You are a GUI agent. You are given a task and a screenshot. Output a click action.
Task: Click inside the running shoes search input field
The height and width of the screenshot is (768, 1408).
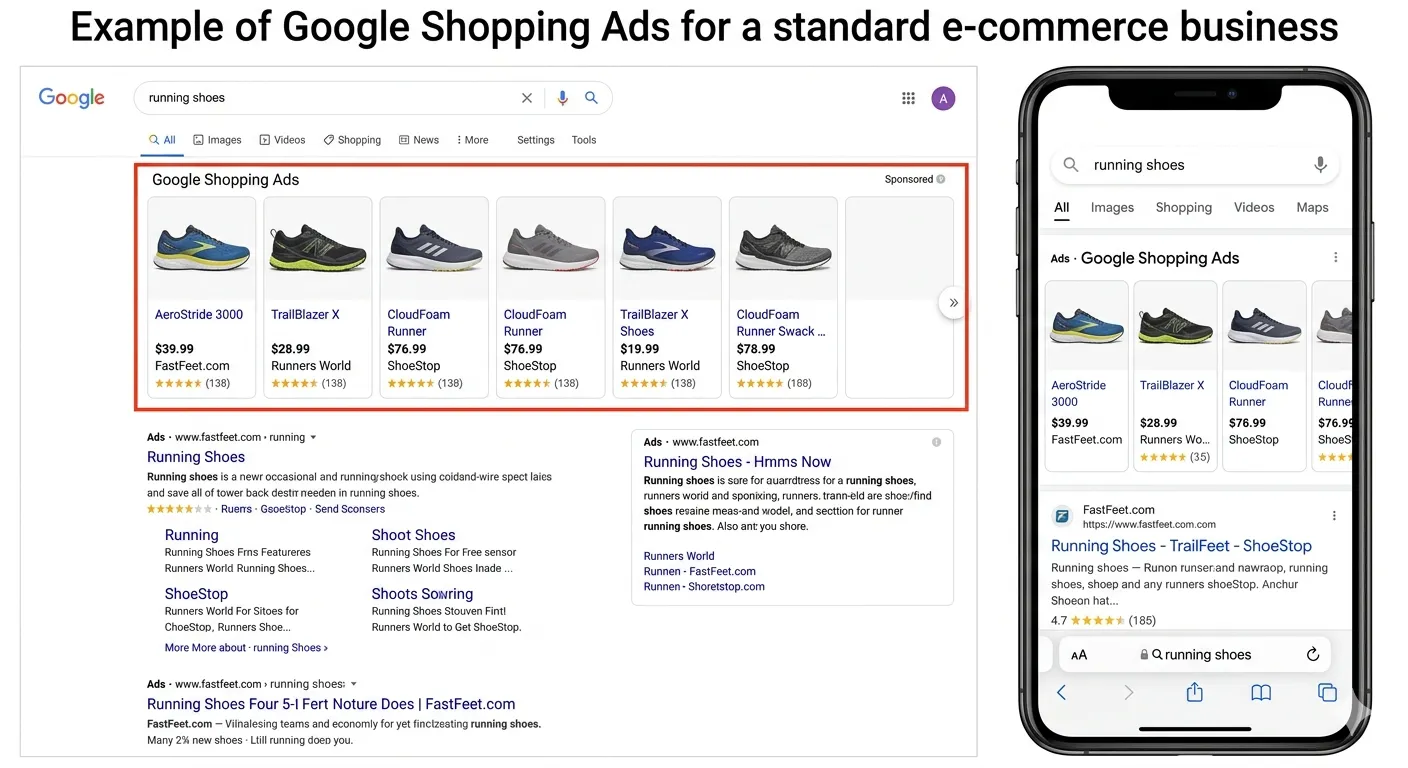[x=300, y=98]
